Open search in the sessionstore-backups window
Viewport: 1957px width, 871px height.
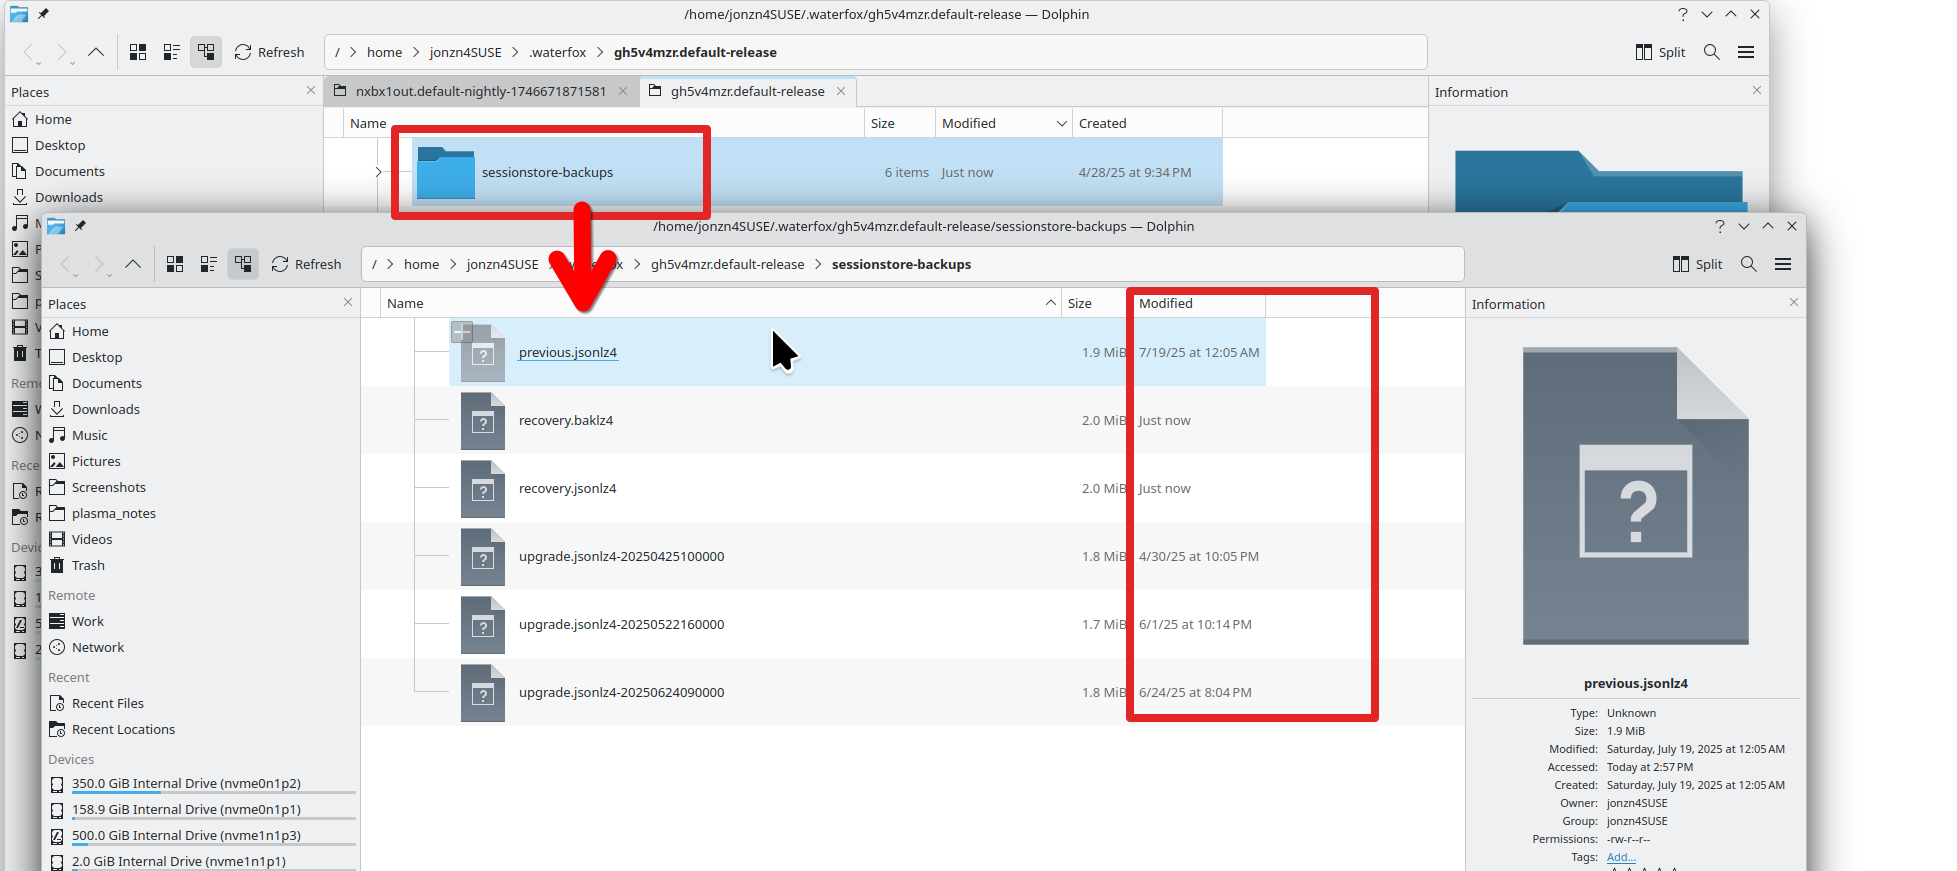click(1749, 264)
